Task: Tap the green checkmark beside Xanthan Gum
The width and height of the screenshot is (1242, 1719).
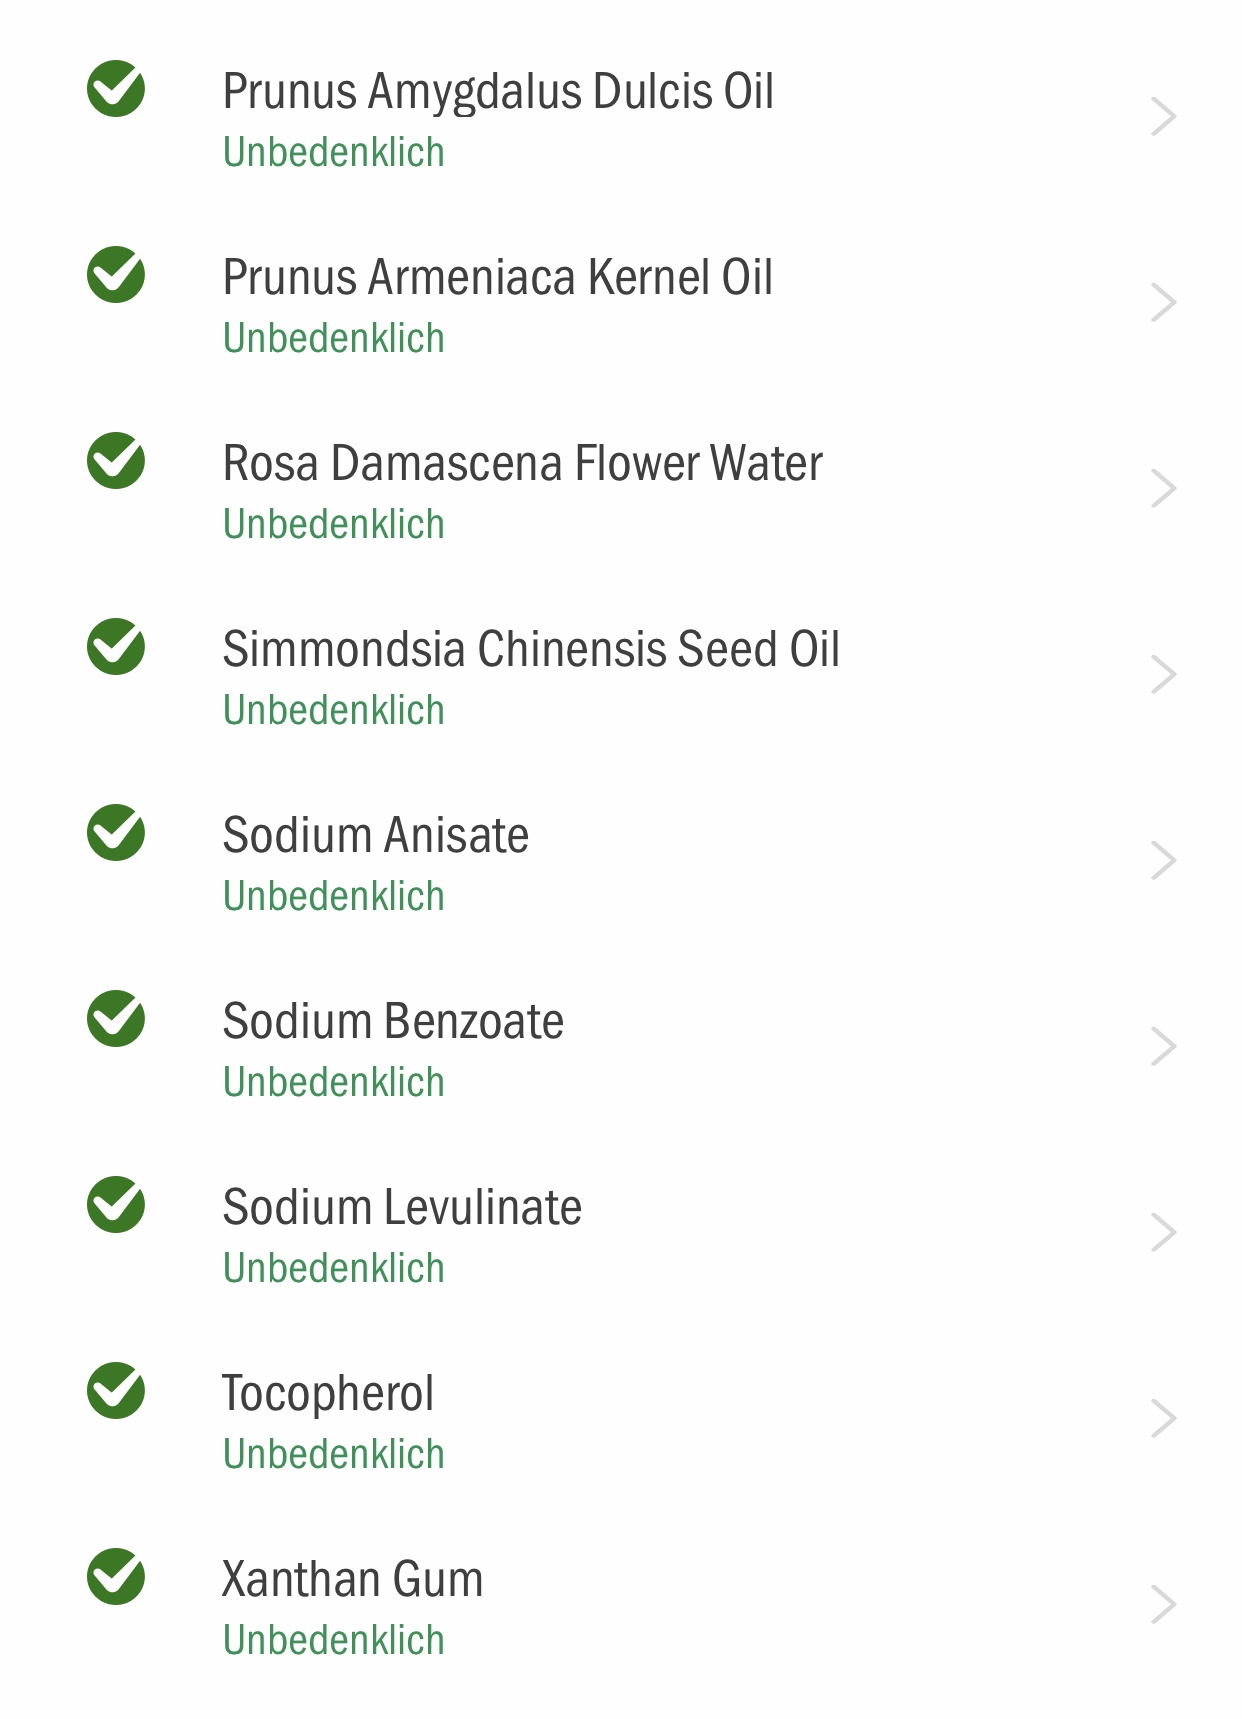Action: pos(116,1577)
